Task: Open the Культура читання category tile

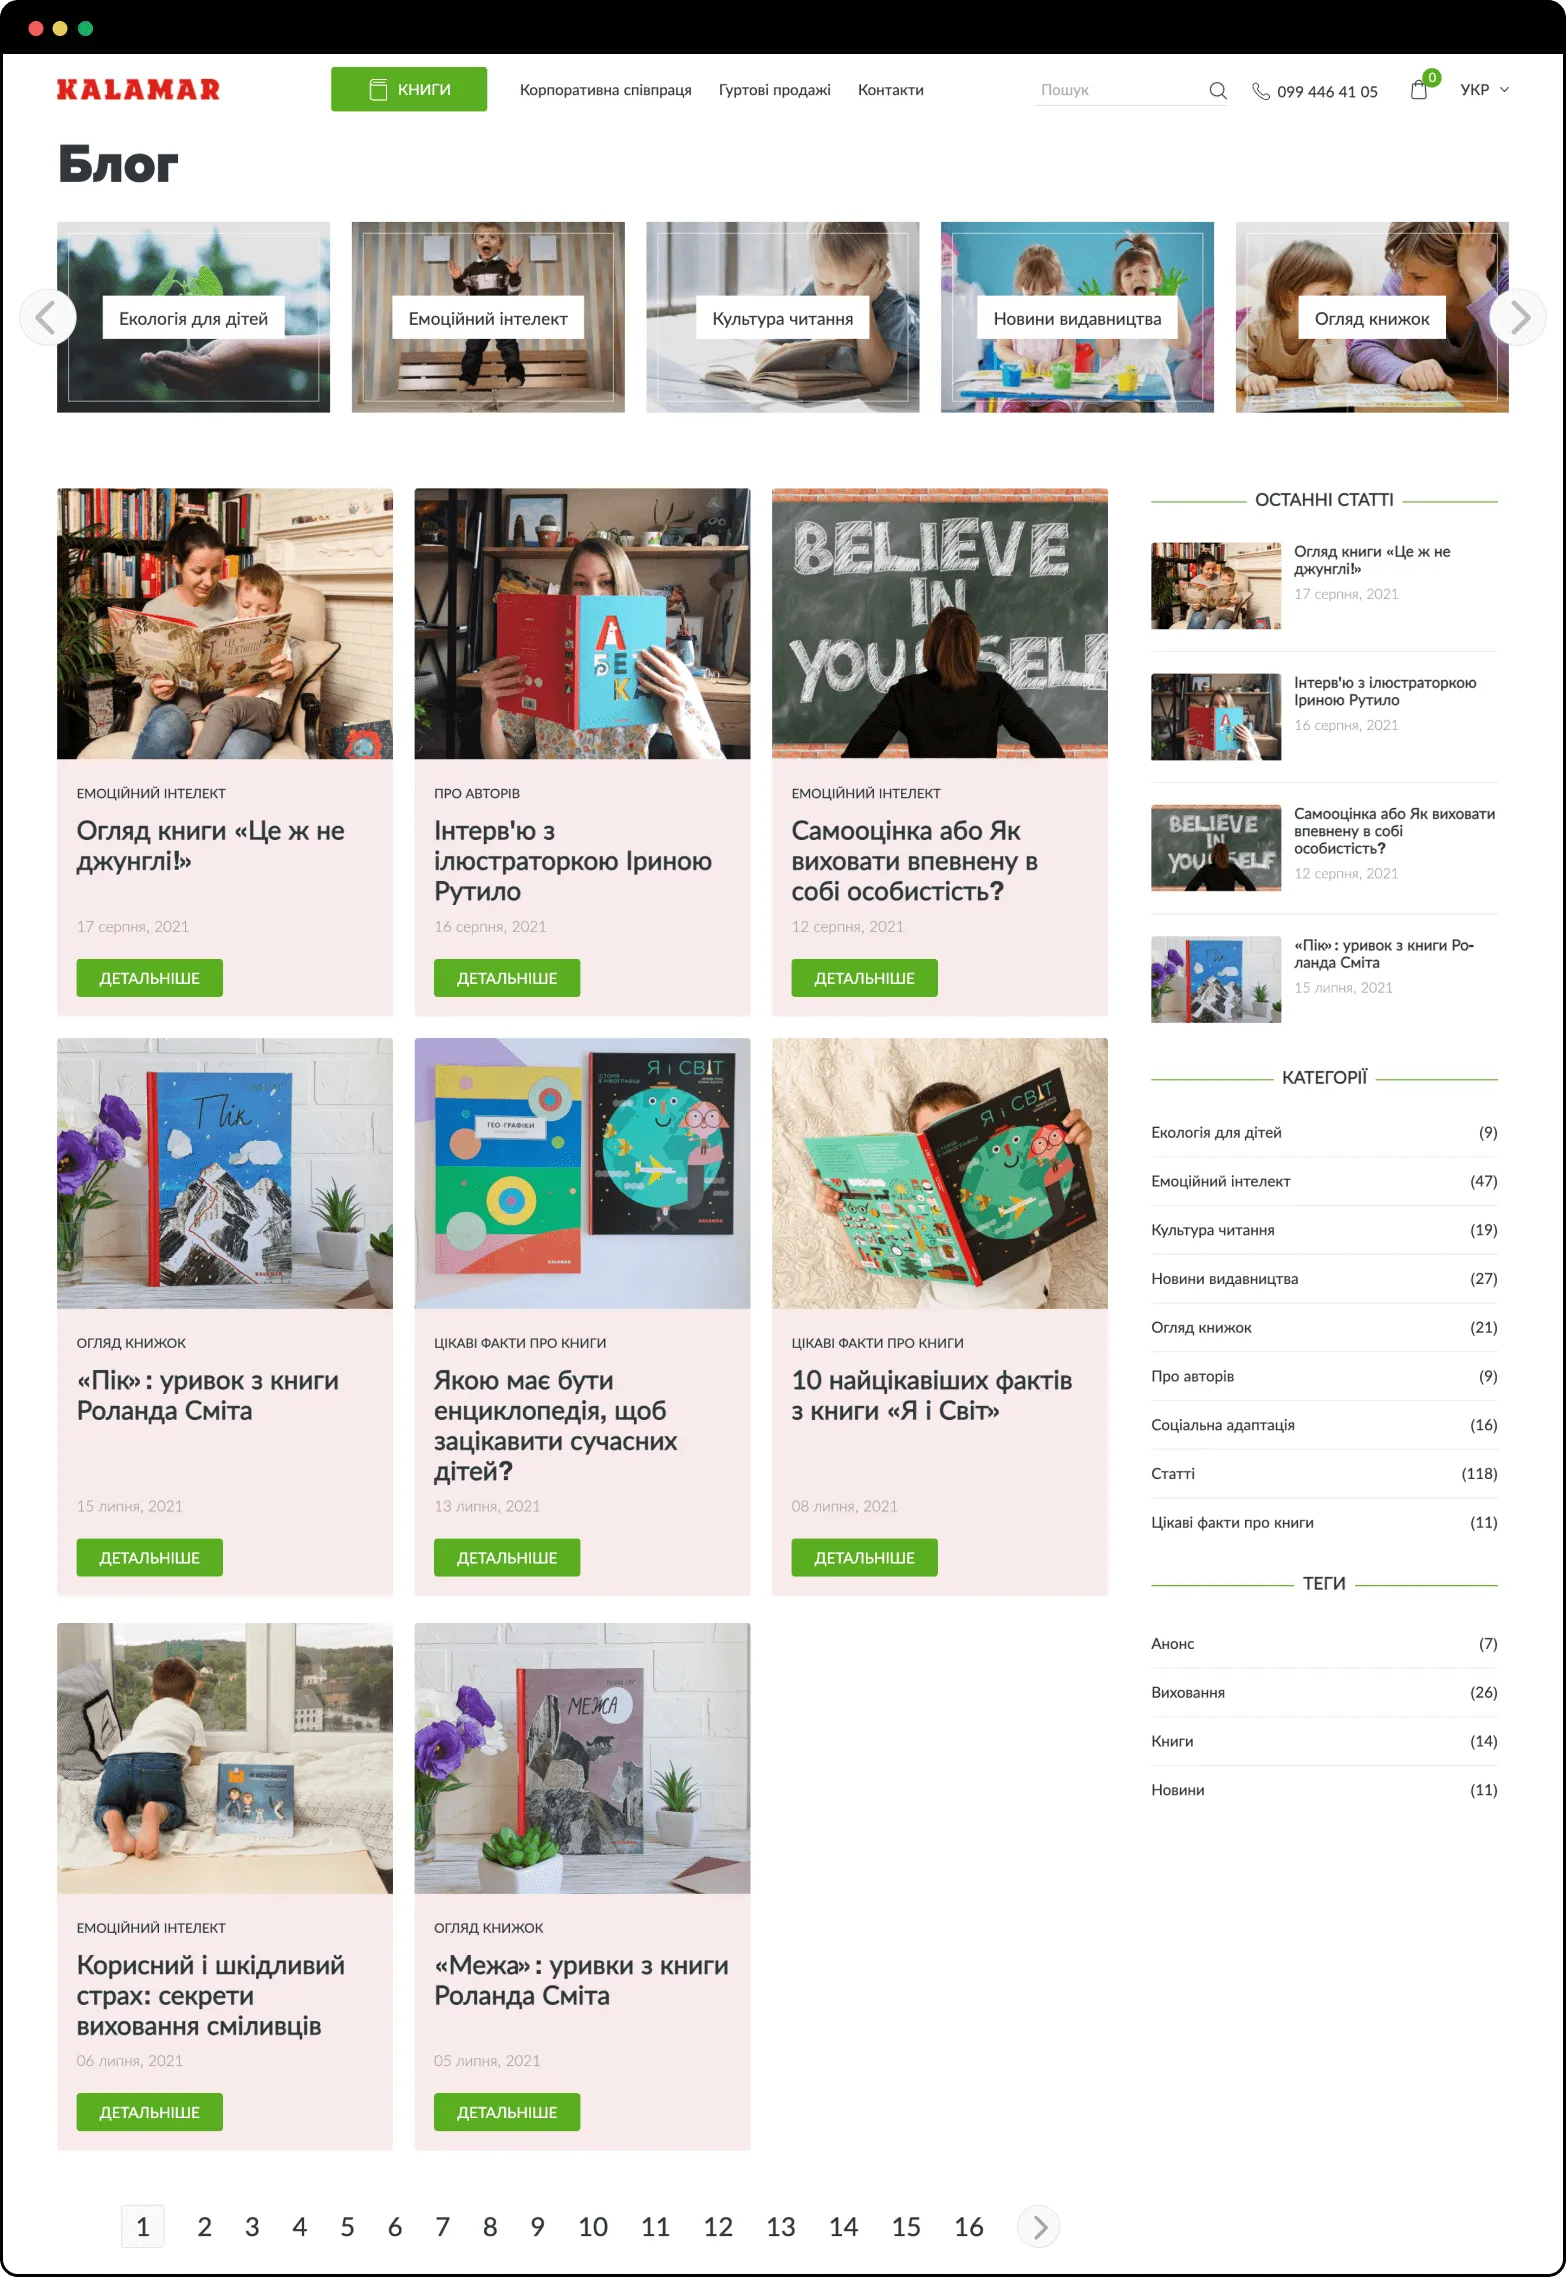Action: [782, 317]
